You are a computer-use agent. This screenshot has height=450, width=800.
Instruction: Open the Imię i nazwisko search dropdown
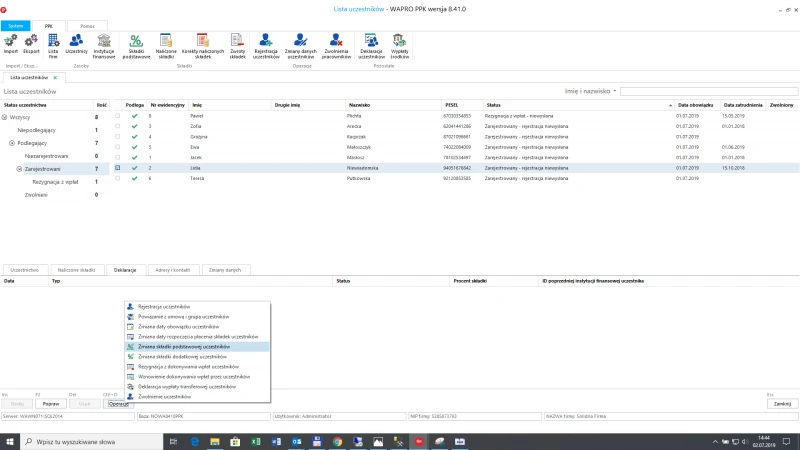pyautogui.click(x=590, y=91)
